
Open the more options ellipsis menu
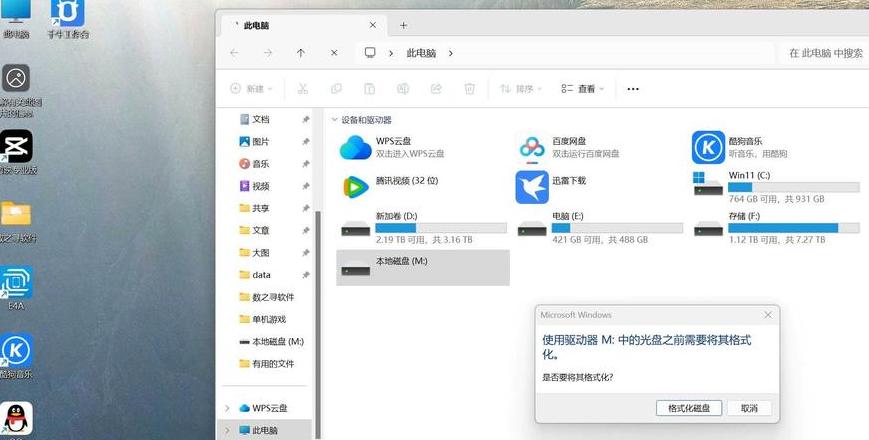[x=633, y=89]
